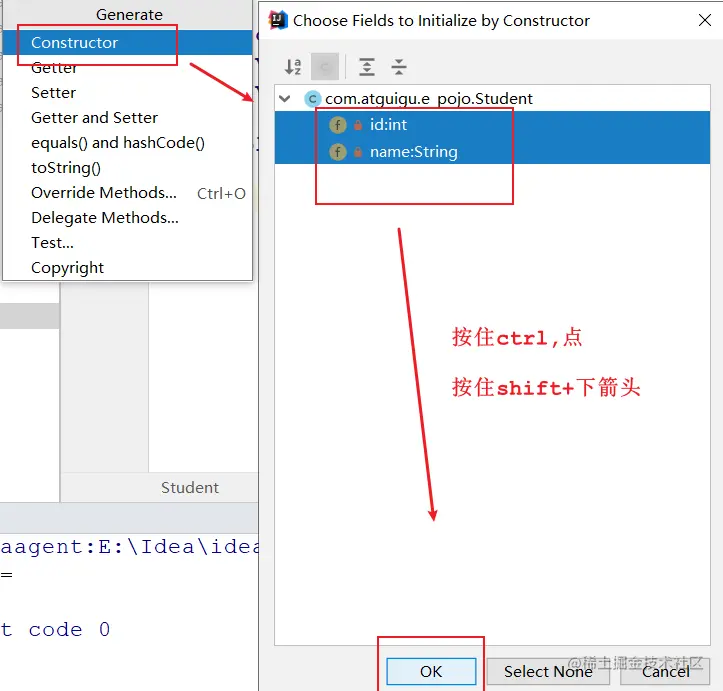Choose Copyright in the Generate menu
The height and width of the screenshot is (691, 723).
127,268
